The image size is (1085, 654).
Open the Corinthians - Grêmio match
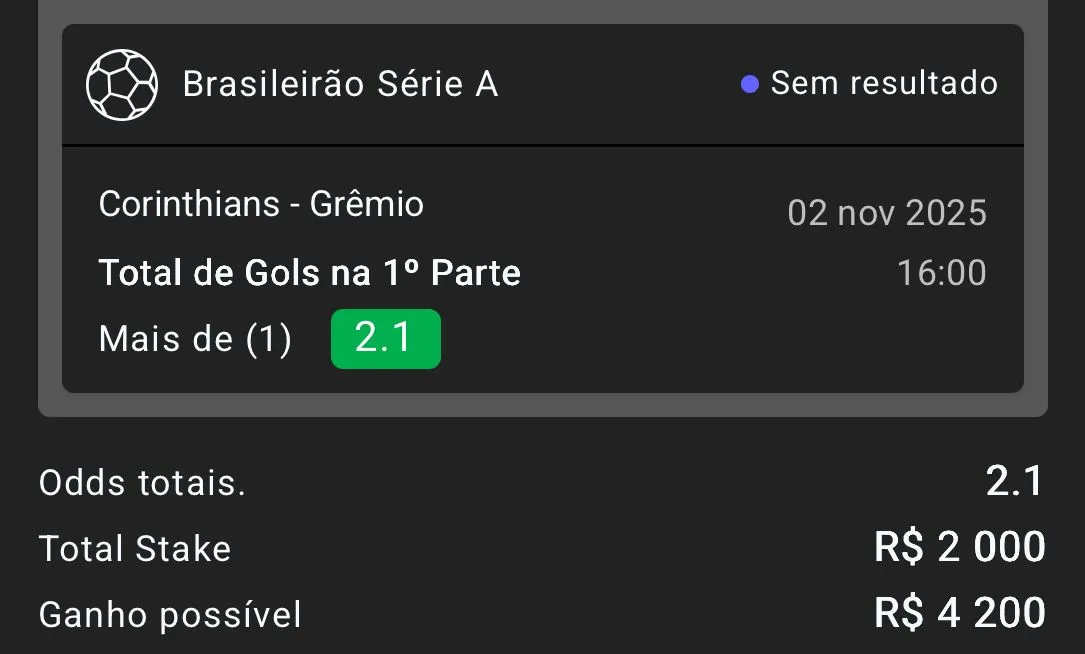pos(261,205)
